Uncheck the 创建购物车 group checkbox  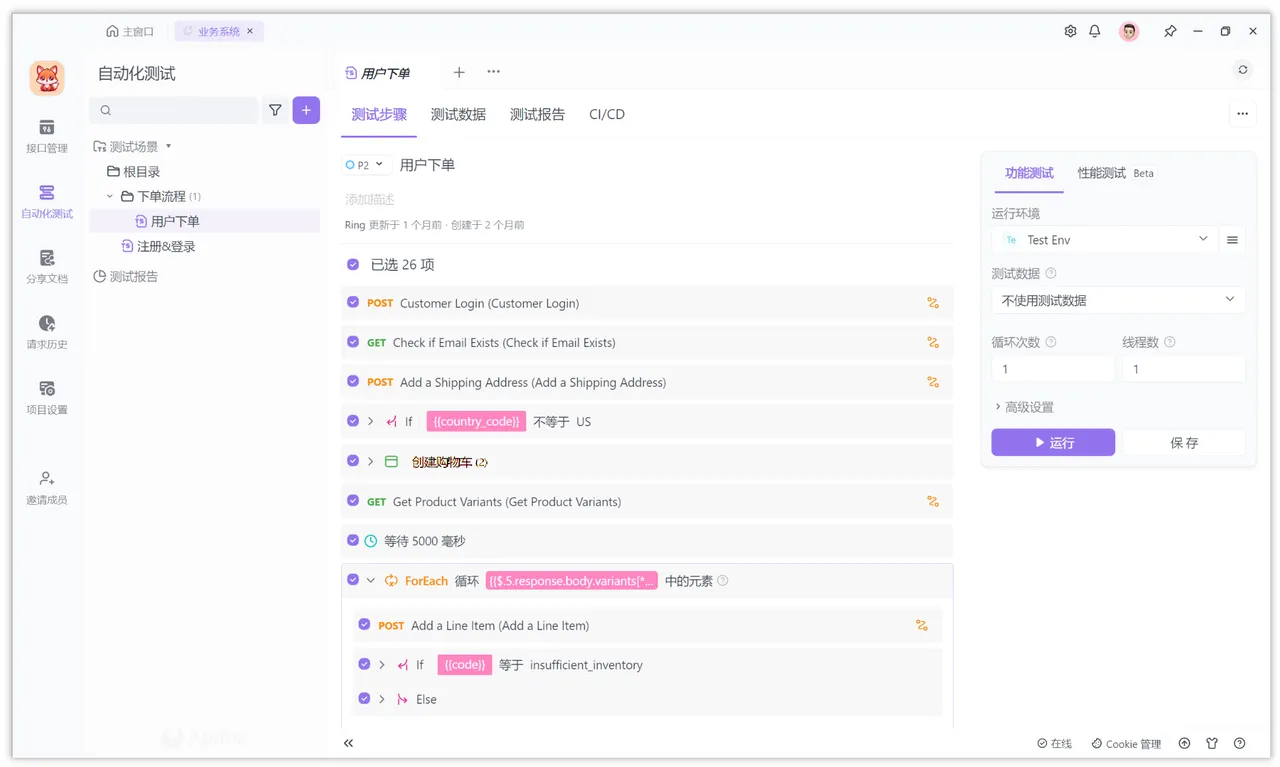tap(353, 461)
